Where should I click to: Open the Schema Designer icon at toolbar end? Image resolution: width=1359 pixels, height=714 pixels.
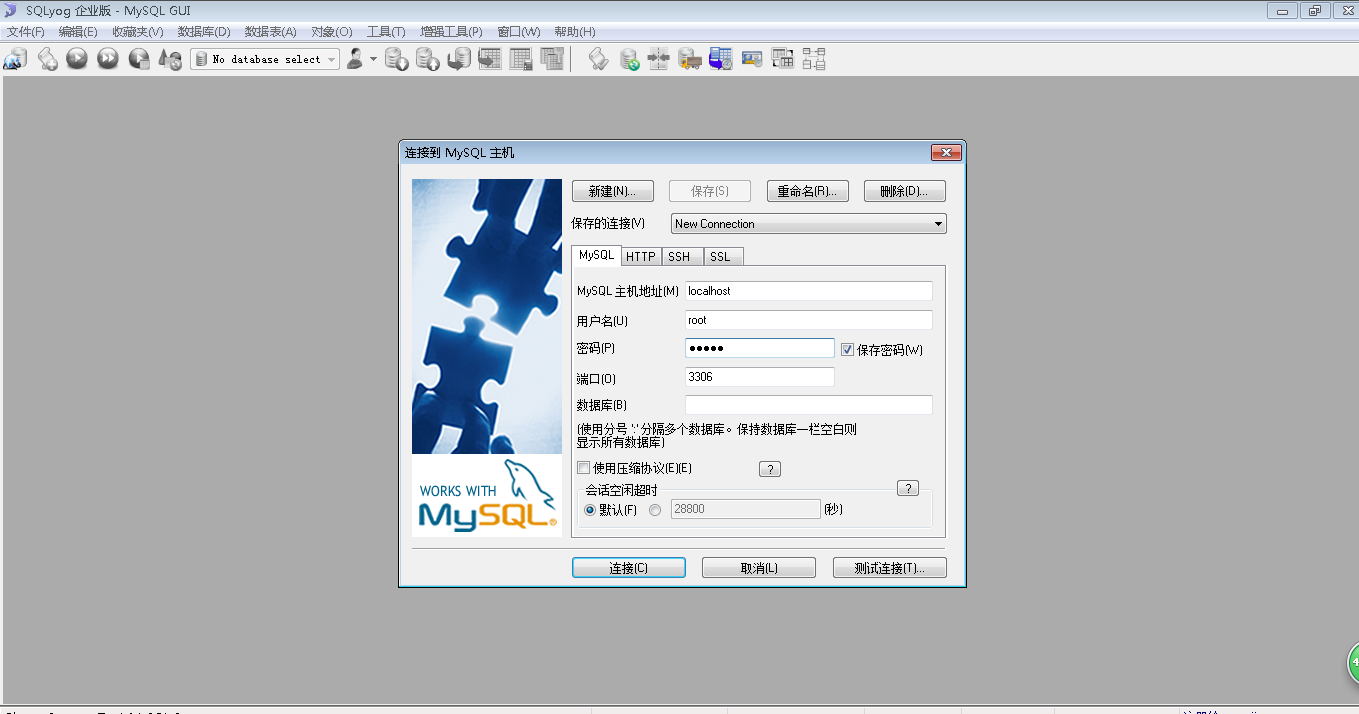point(813,58)
